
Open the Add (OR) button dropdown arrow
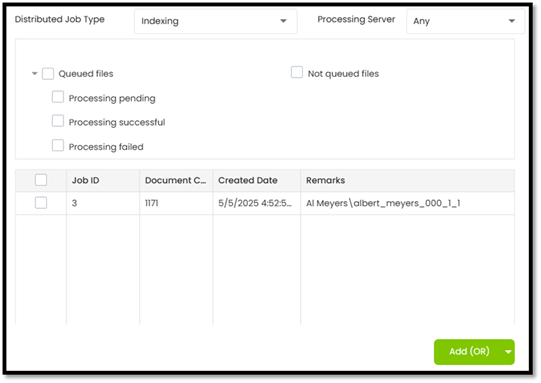(508, 352)
